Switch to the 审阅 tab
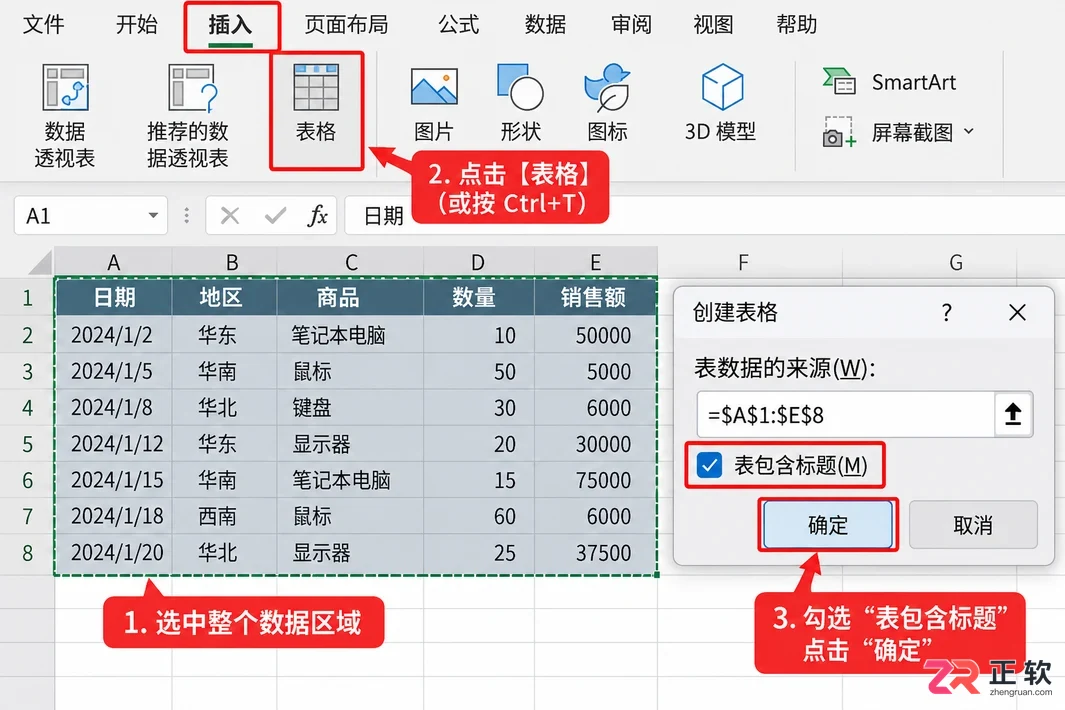The height and width of the screenshot is (710, 1065). pos(632,24)
